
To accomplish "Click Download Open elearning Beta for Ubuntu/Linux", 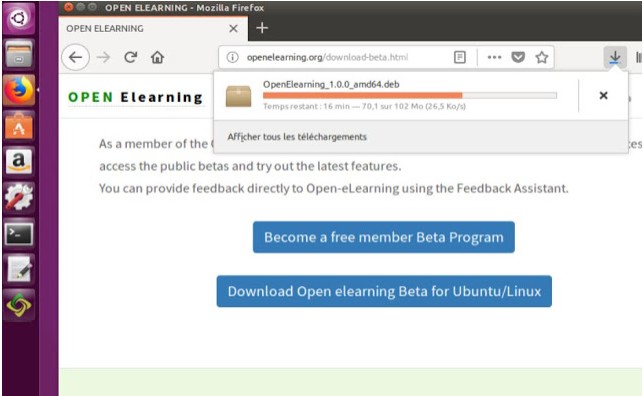I will pyautogui.click(x=384, y=291).
